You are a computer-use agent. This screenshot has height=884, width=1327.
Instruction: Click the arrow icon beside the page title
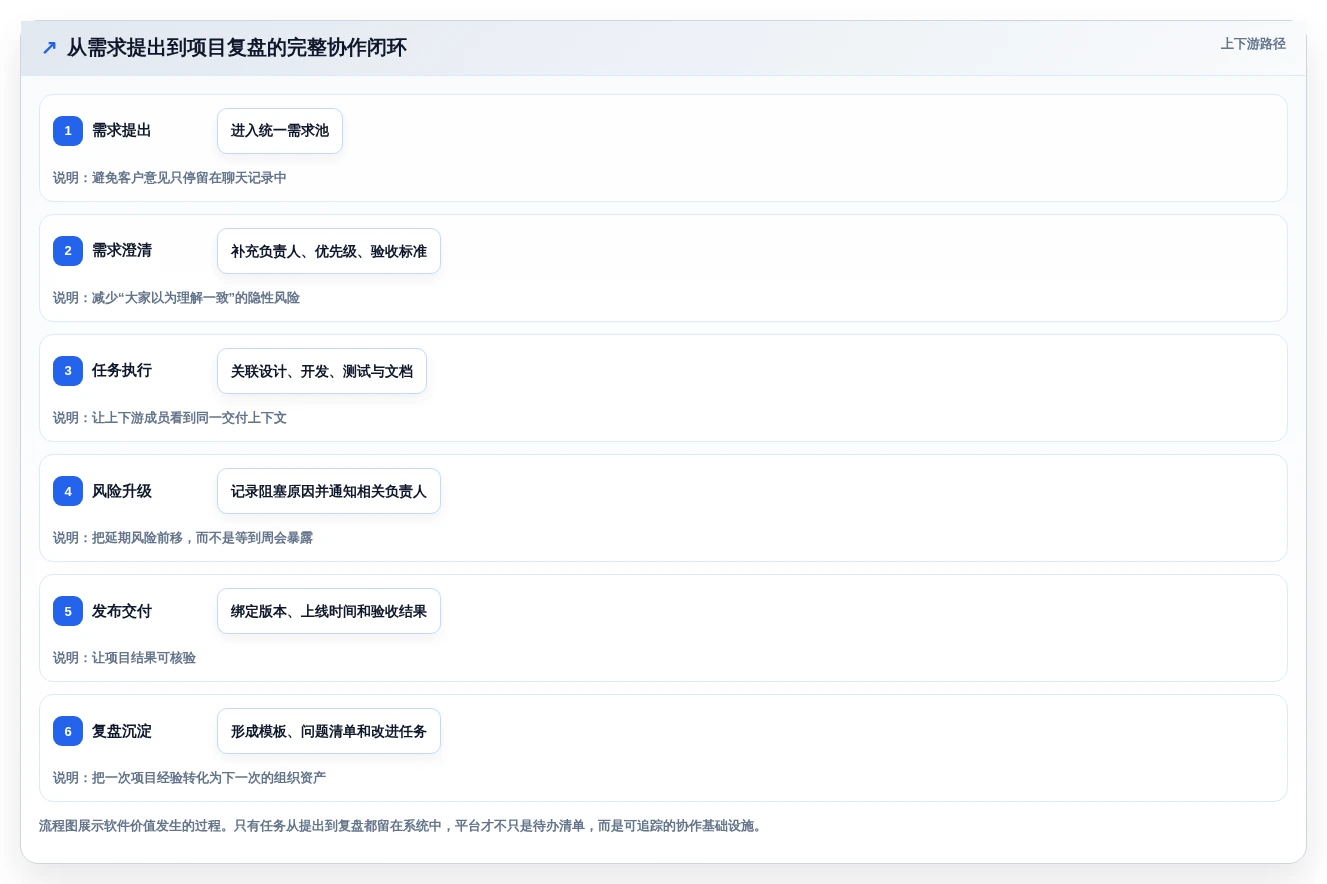[x=49, y=48]
